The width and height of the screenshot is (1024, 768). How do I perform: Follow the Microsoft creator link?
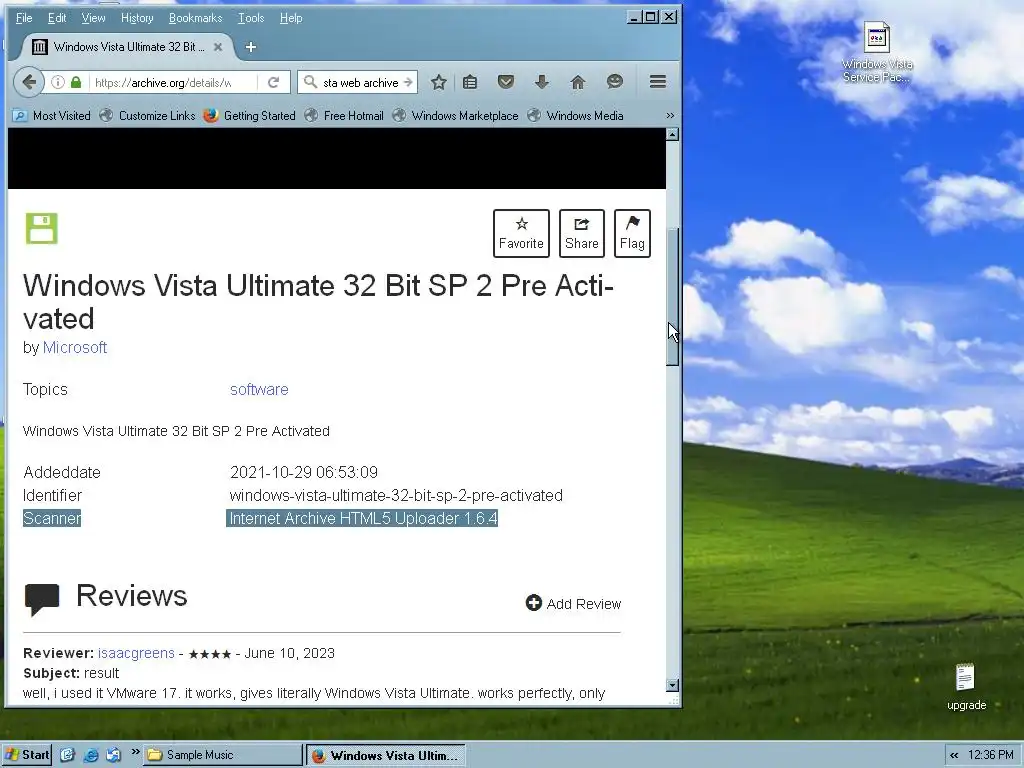pyautogui.click(x=74, y=347)
